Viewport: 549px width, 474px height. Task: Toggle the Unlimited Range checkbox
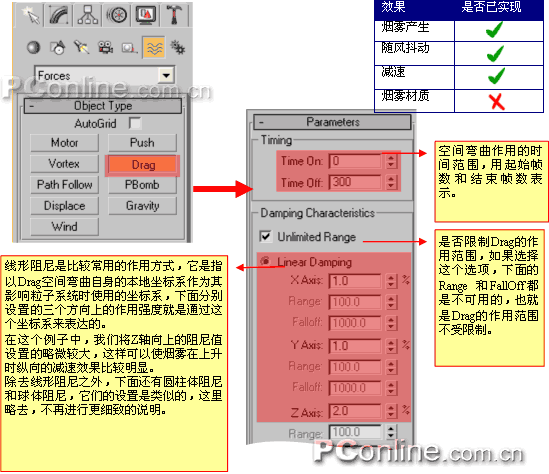[x=266, y=236]
